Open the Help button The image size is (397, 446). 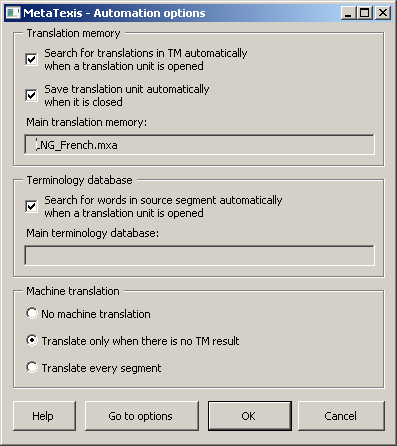click(x=44, y=416)
